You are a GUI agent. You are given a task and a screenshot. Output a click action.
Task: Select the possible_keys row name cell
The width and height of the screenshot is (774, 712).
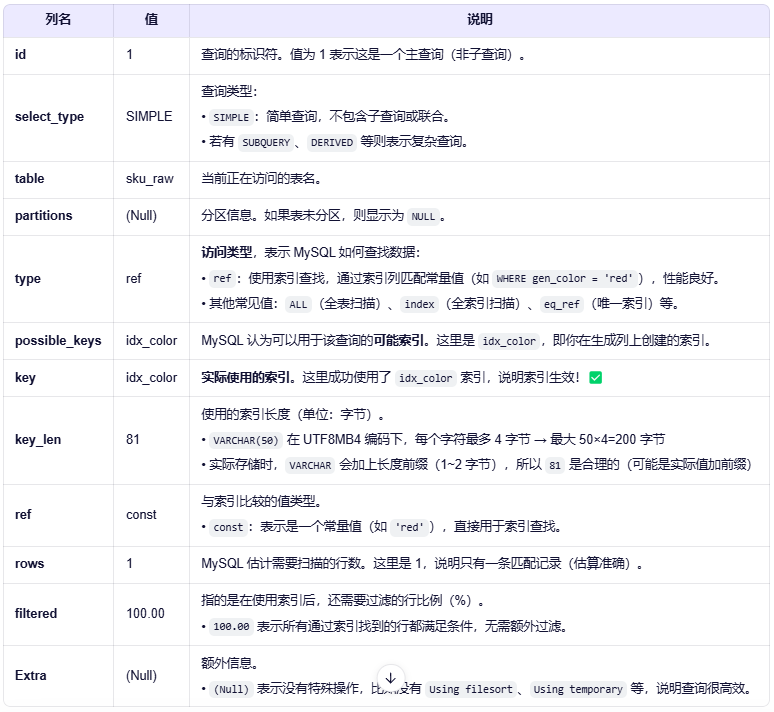pos(58,341)
